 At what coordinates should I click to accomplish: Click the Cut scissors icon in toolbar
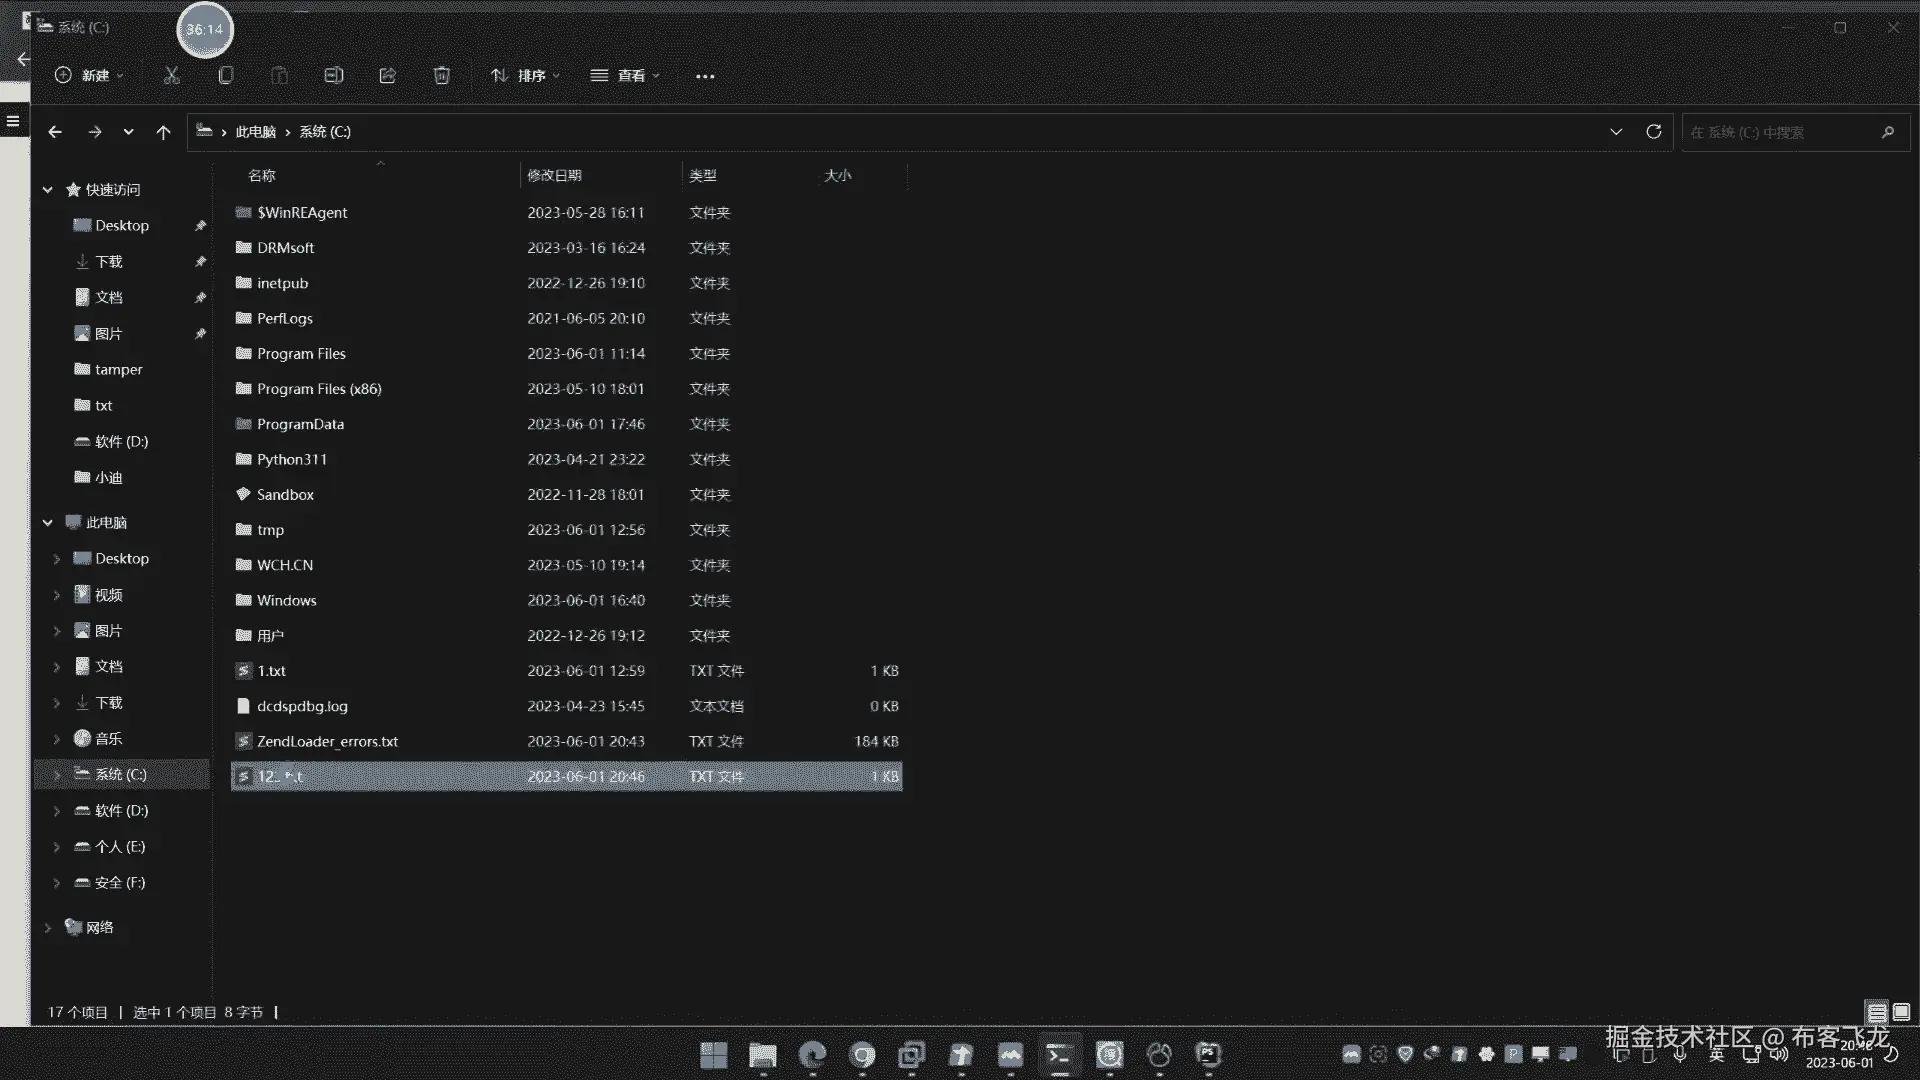click(x=172, y=75)
